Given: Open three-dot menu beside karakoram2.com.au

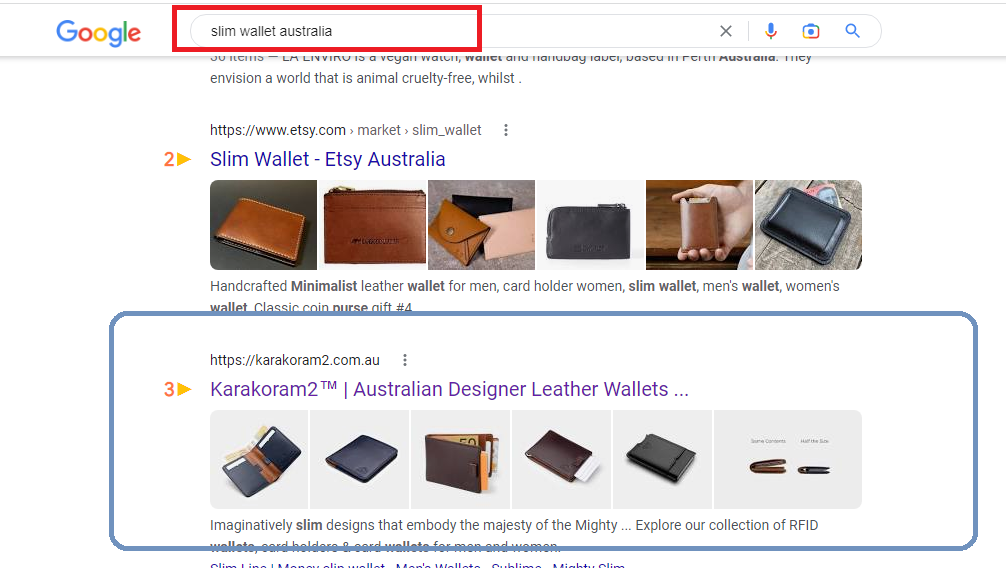Looking at the screenshot, I should (404, 360).
